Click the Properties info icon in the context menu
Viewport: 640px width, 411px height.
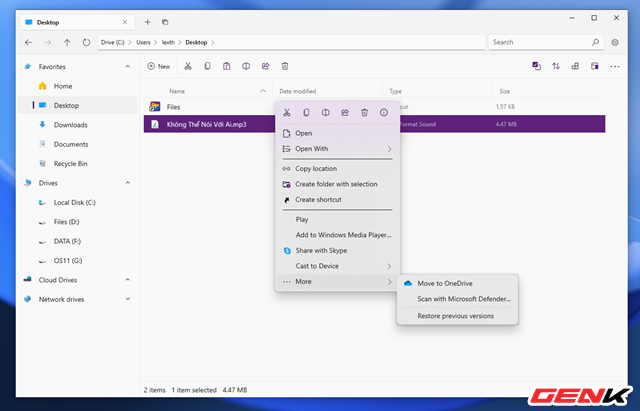(384, 113)
